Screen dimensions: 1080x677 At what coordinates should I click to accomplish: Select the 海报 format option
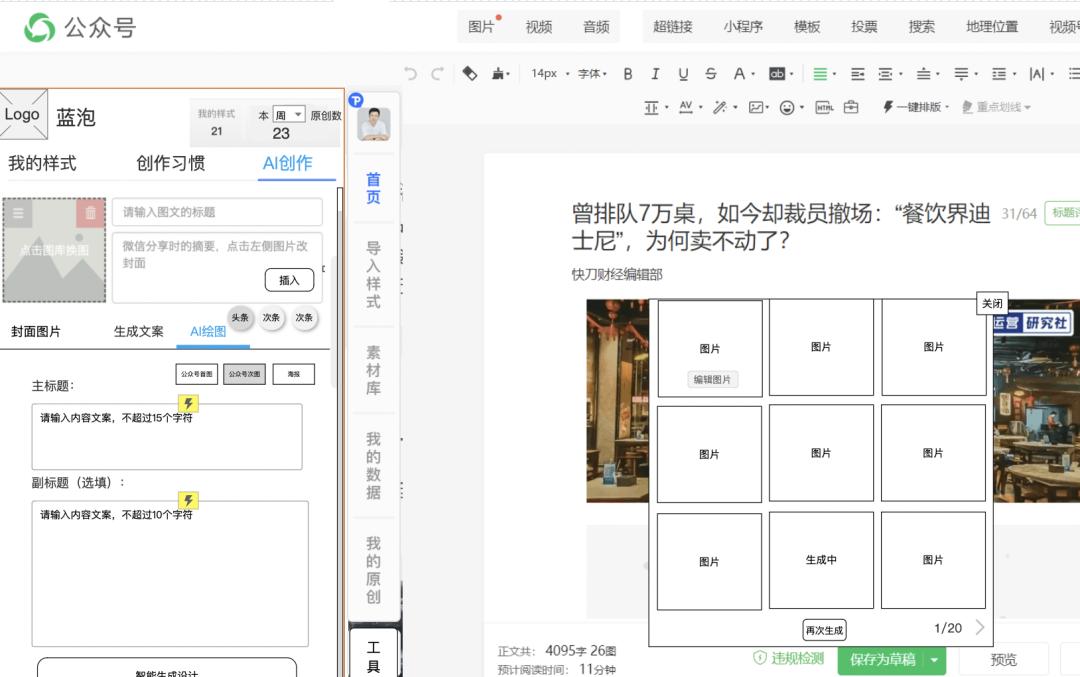tap(293, 374)
